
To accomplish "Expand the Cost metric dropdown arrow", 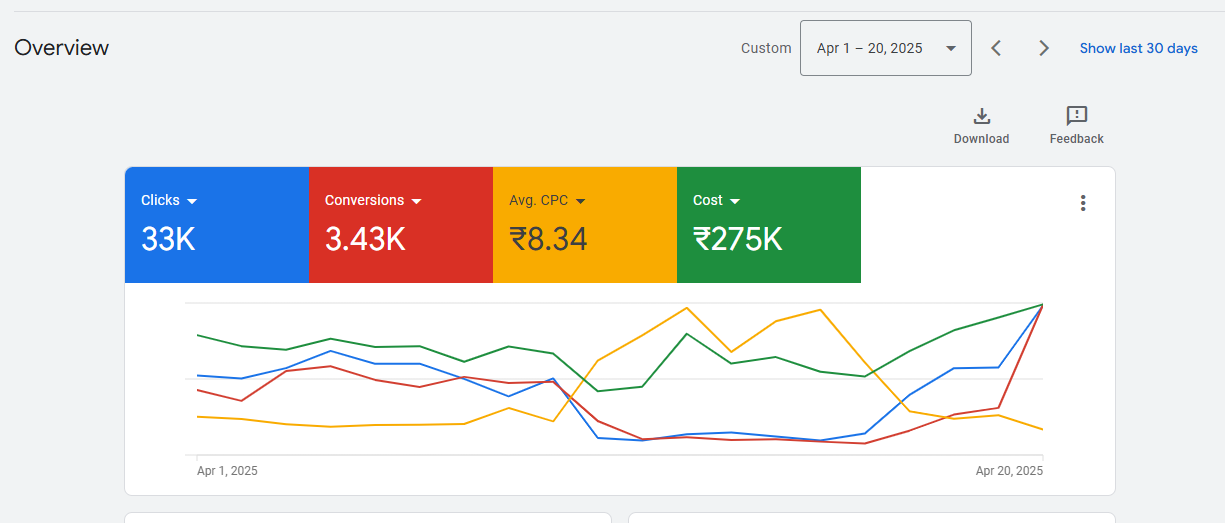I will coord(735,201).
